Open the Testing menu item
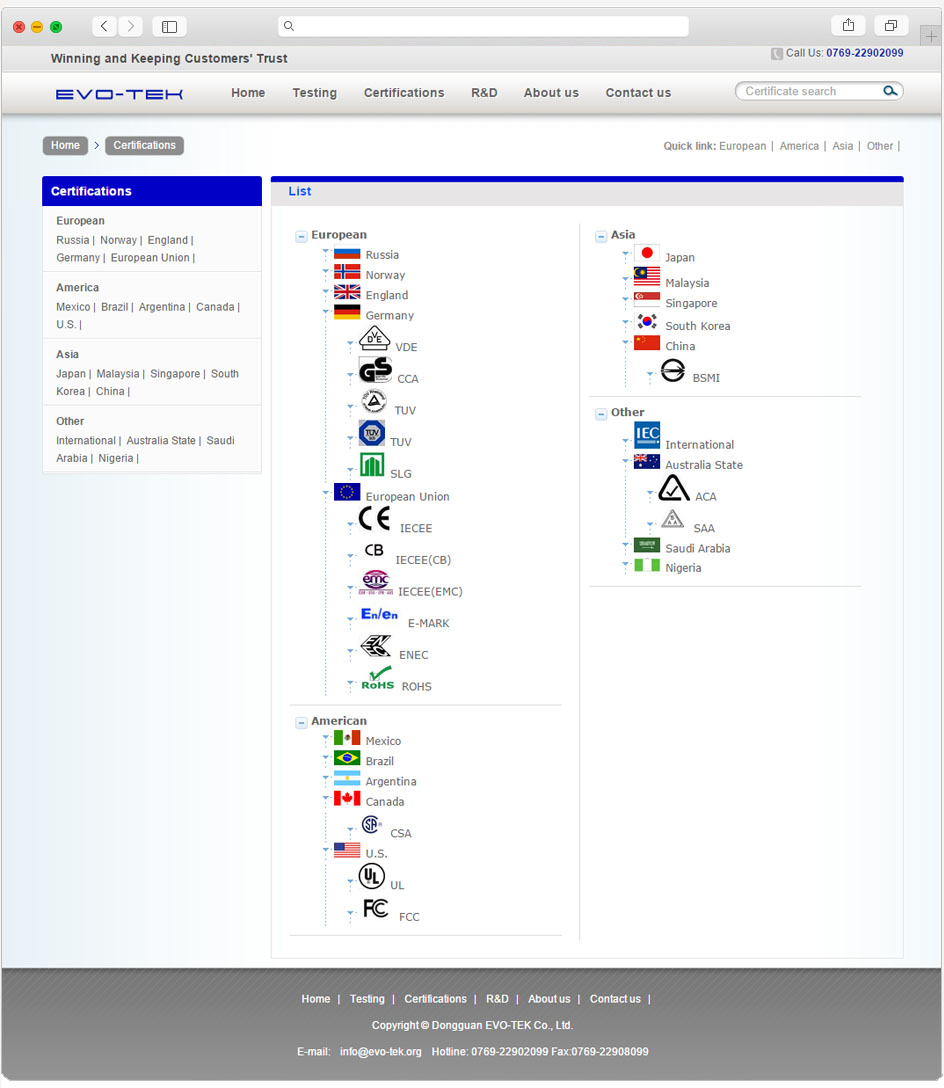Screen dimensions: 944x1088 (x=314, y=93)
